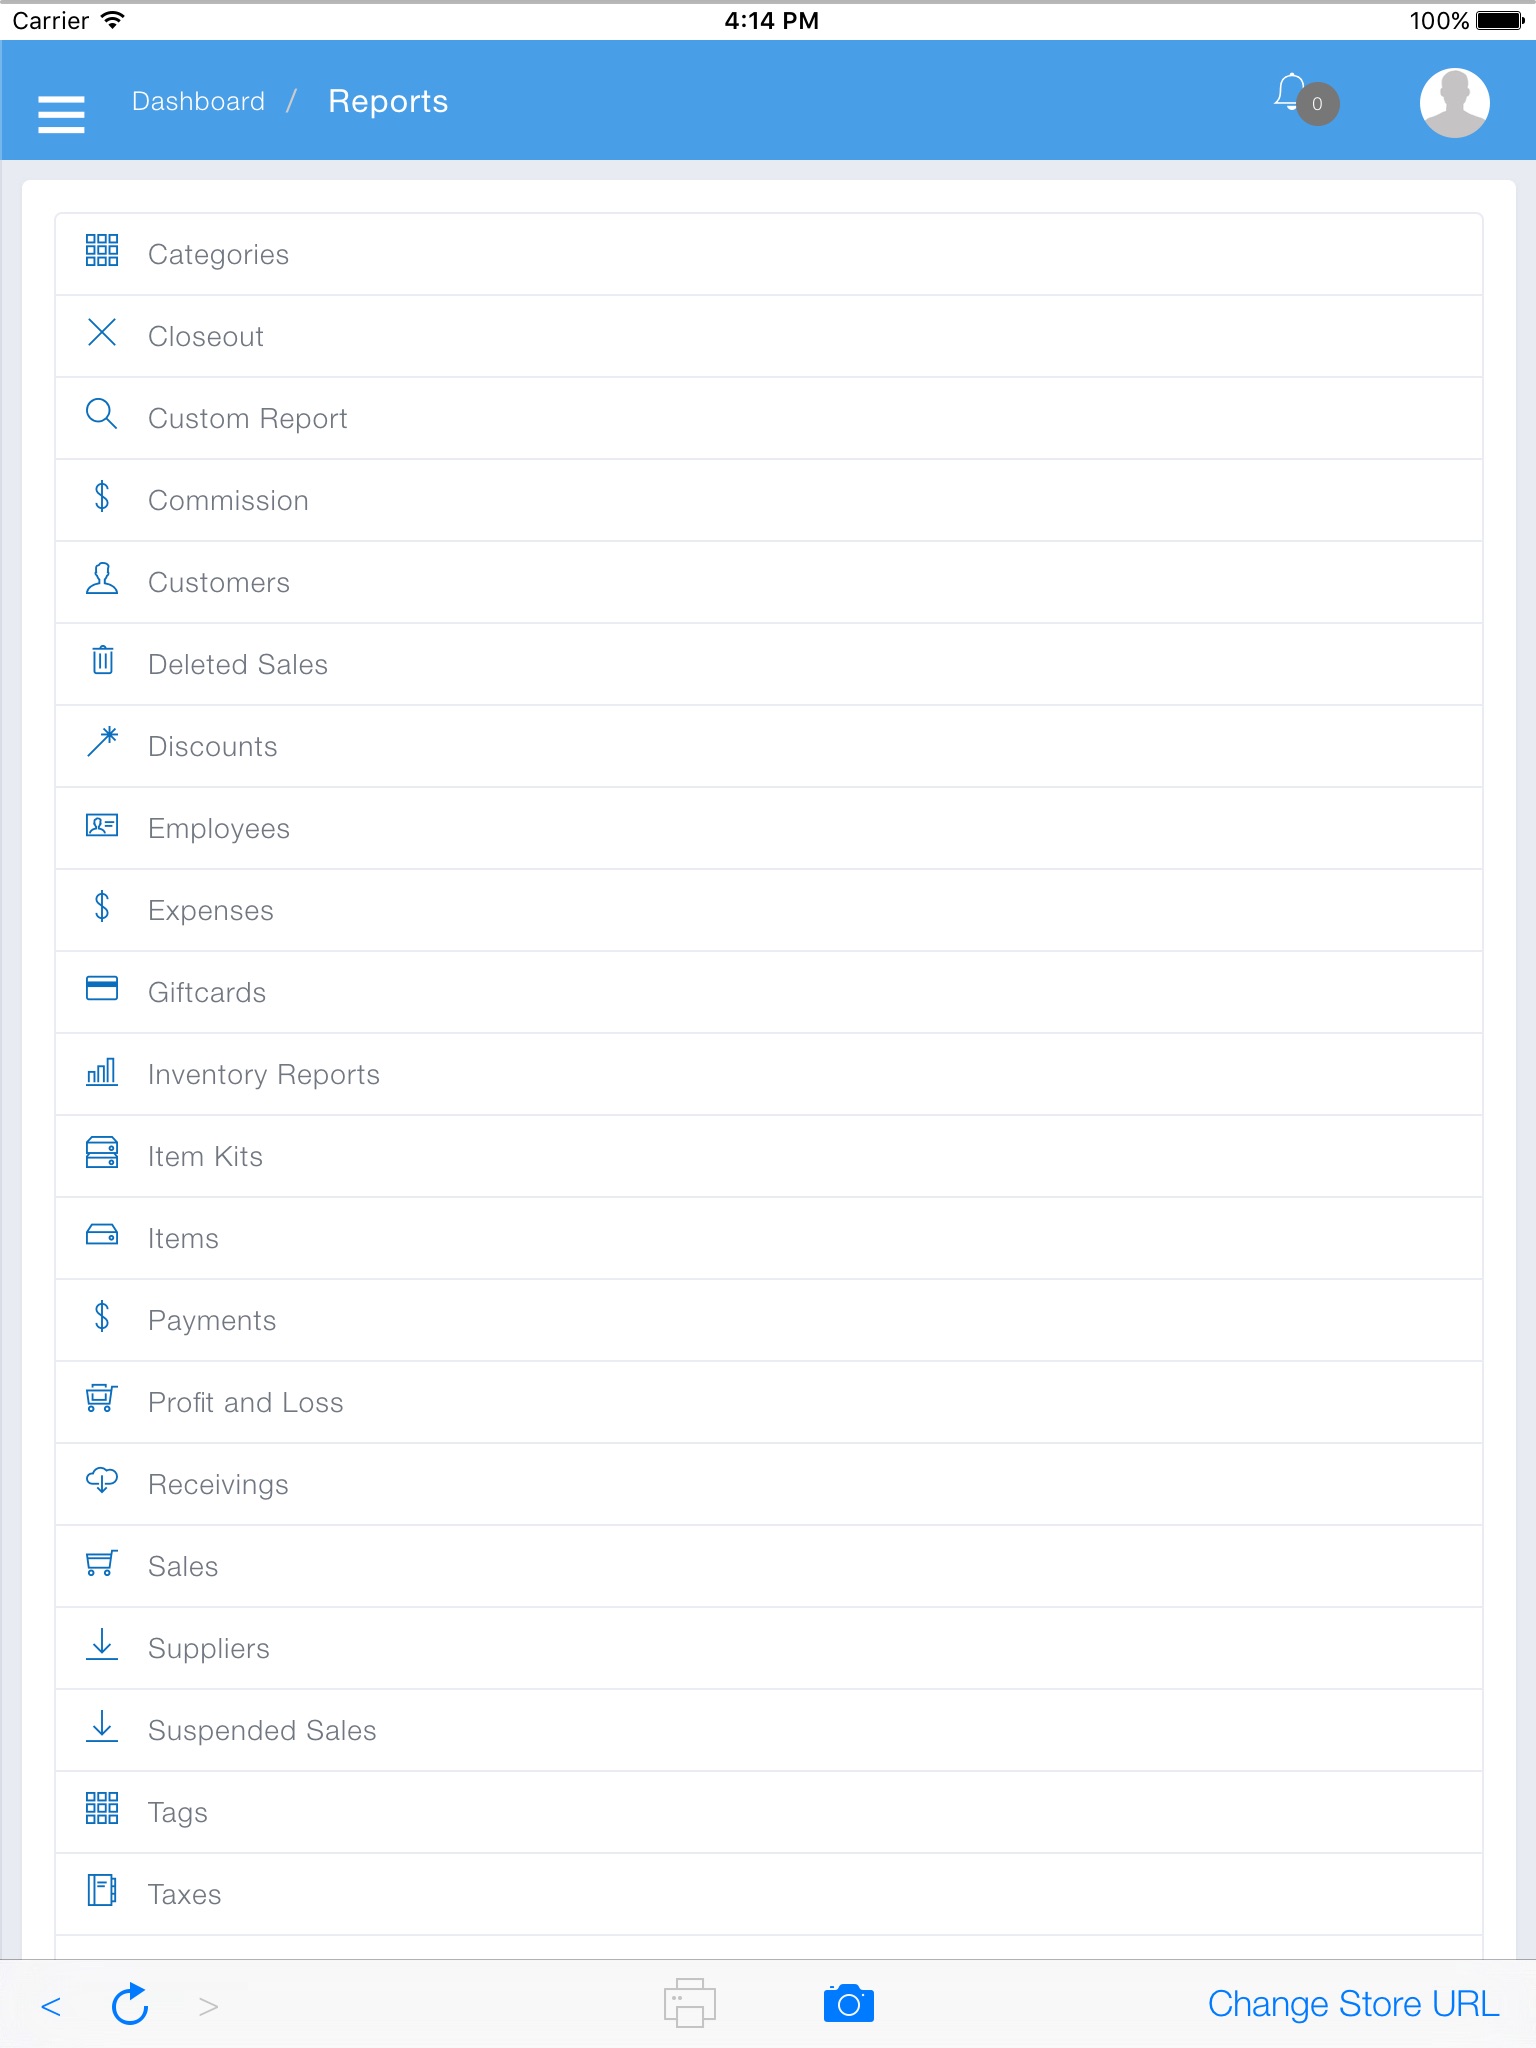Tap the camera icon in bottom toolbar
The width and height of the screenshot is (1536, 2048).
pos(848,2004)
